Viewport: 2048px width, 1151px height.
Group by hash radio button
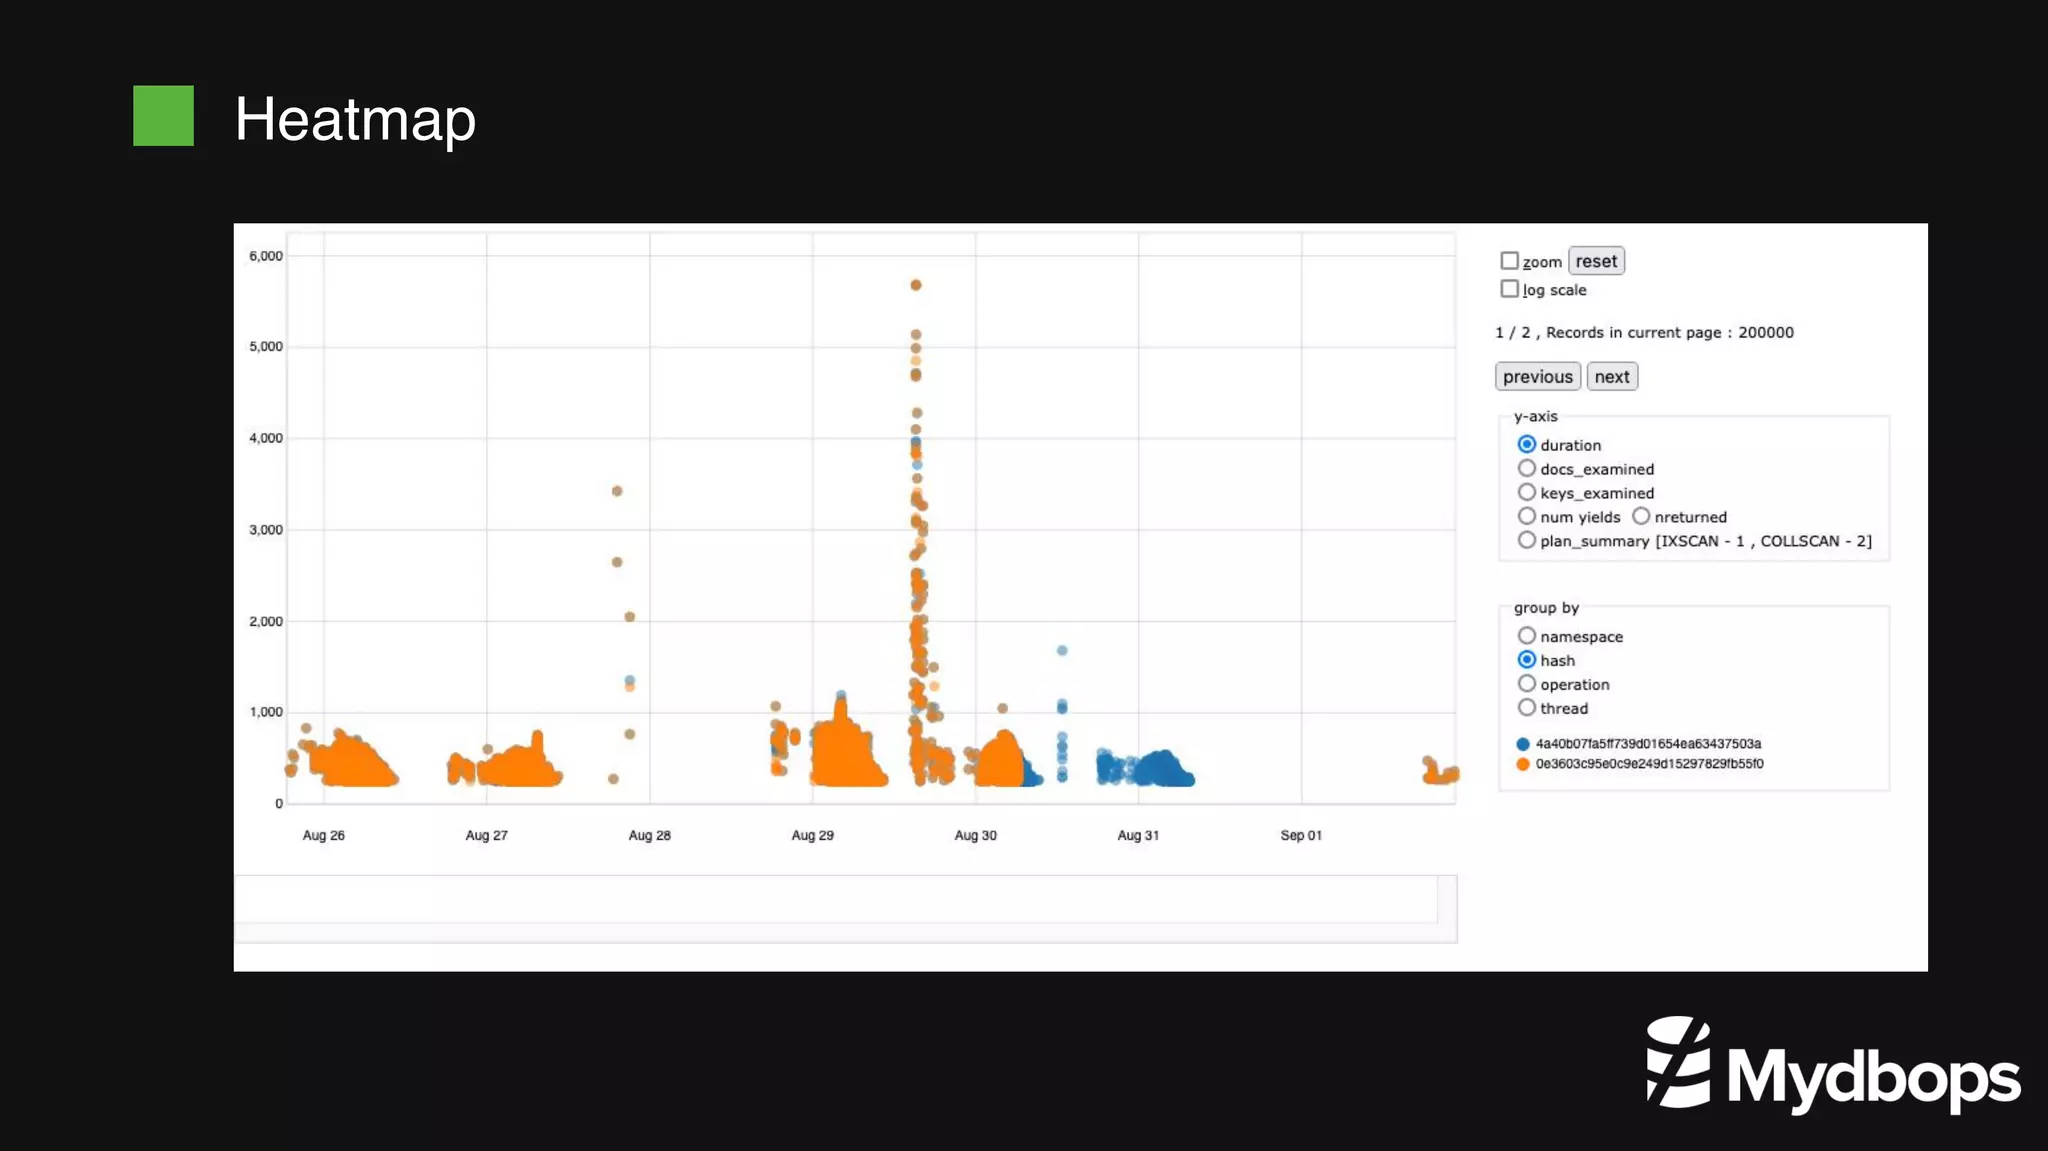(x=1526, y=660)
